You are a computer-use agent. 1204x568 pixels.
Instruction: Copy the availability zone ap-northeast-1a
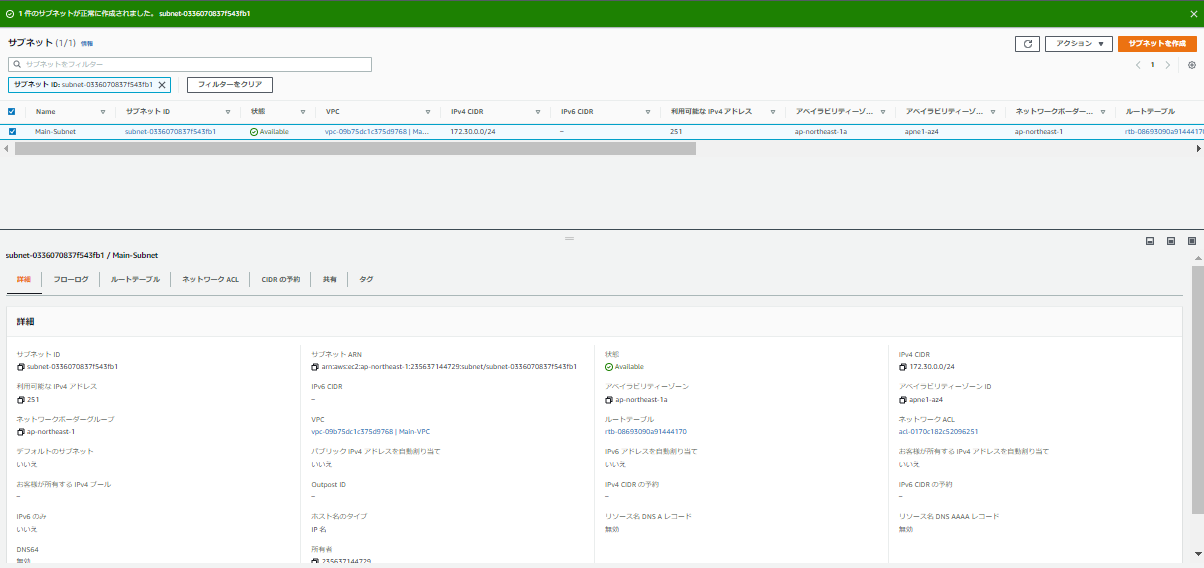(609, 399)
